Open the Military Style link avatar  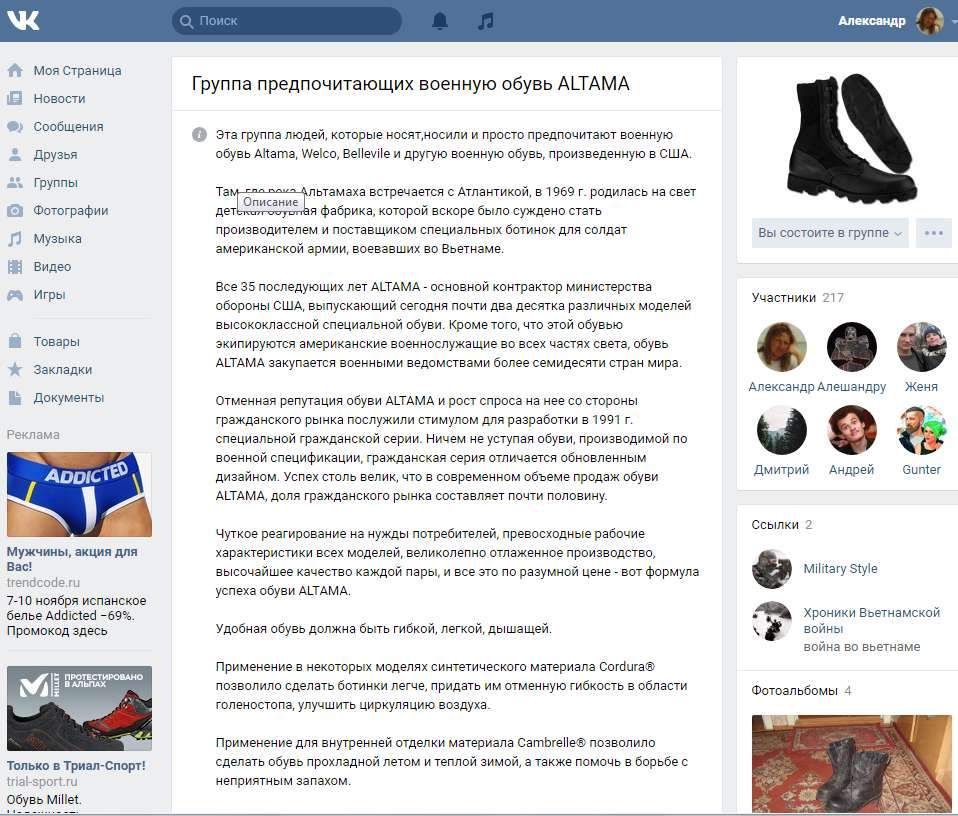772,569
